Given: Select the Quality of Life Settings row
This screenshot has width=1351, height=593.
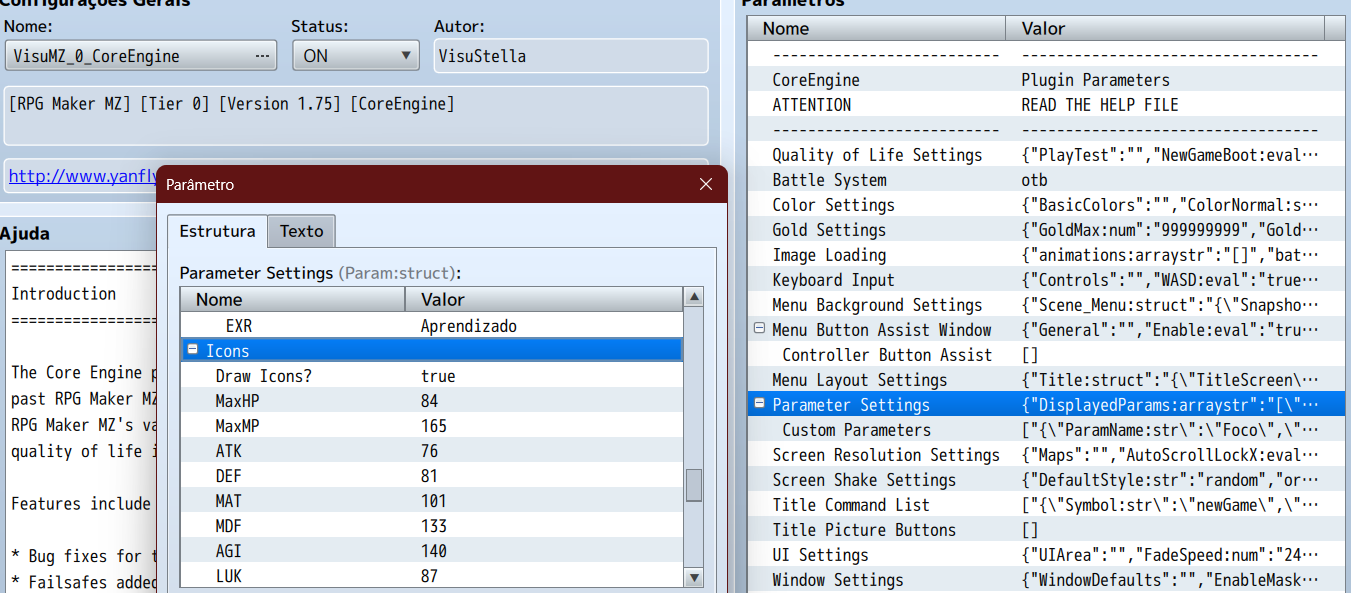Looking at the screenshot, I should (x=1046, y=155).
